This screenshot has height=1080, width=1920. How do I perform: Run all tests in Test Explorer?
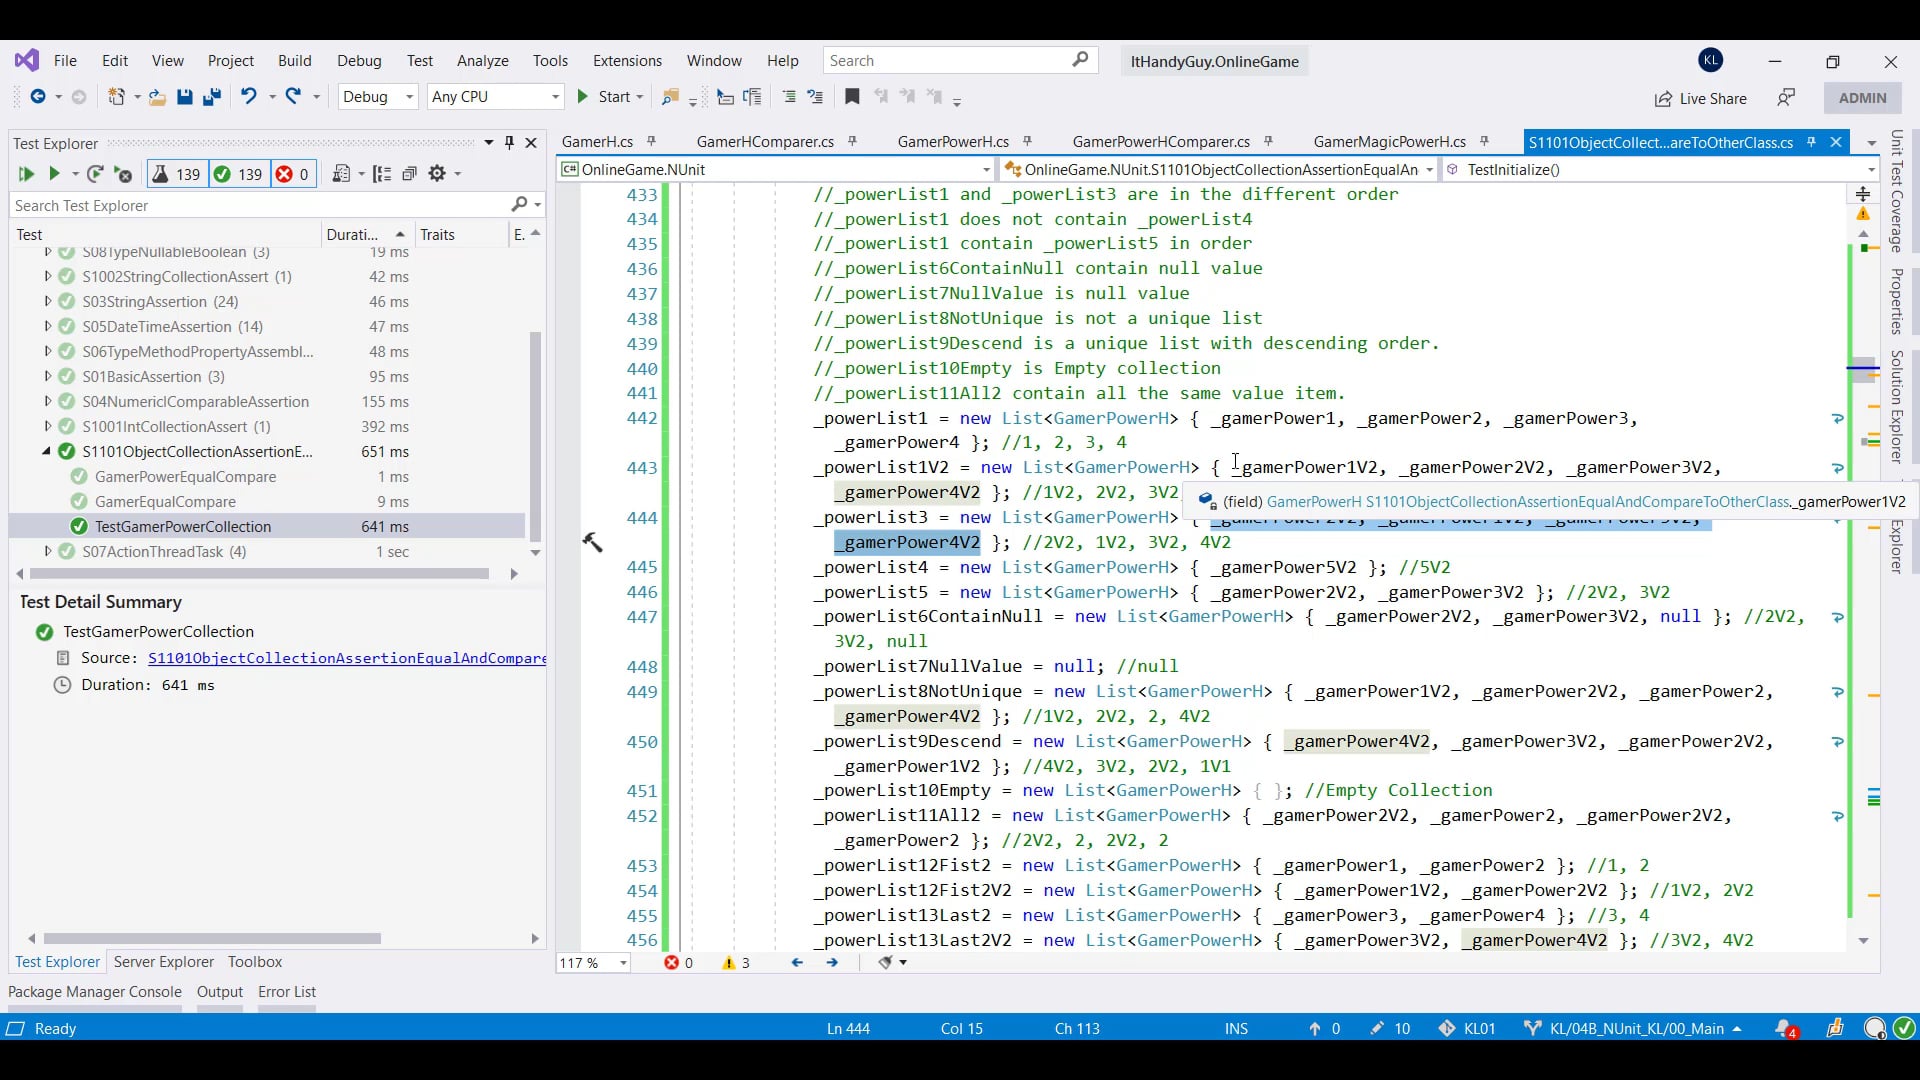pos(26,174)
